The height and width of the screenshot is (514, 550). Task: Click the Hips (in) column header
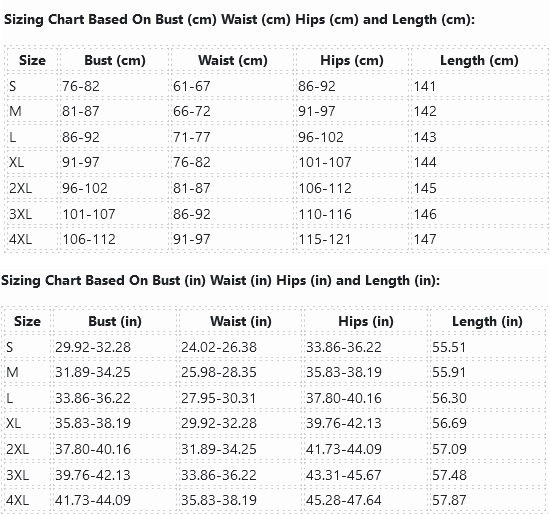coord(366,321)
